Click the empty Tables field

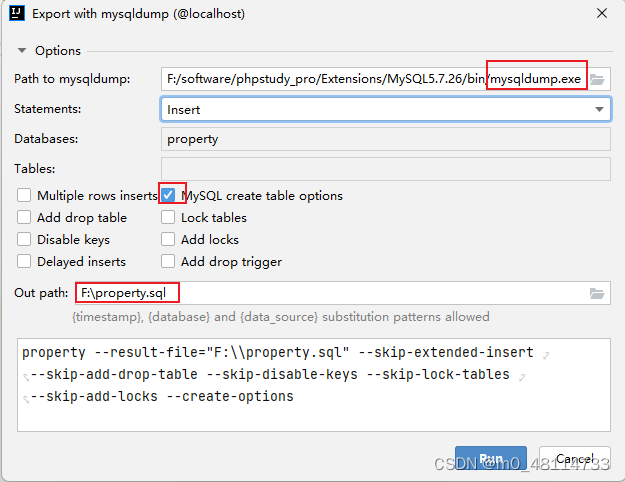(x=386, y=169)
